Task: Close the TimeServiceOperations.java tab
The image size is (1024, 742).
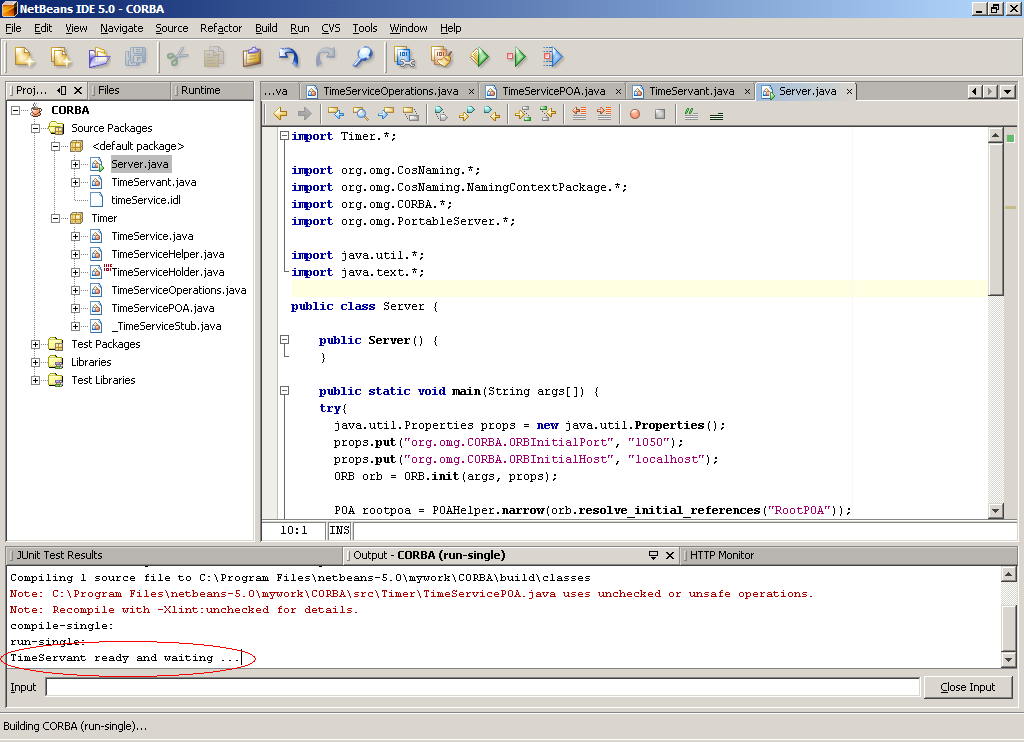Action: (x=470, y=91)
